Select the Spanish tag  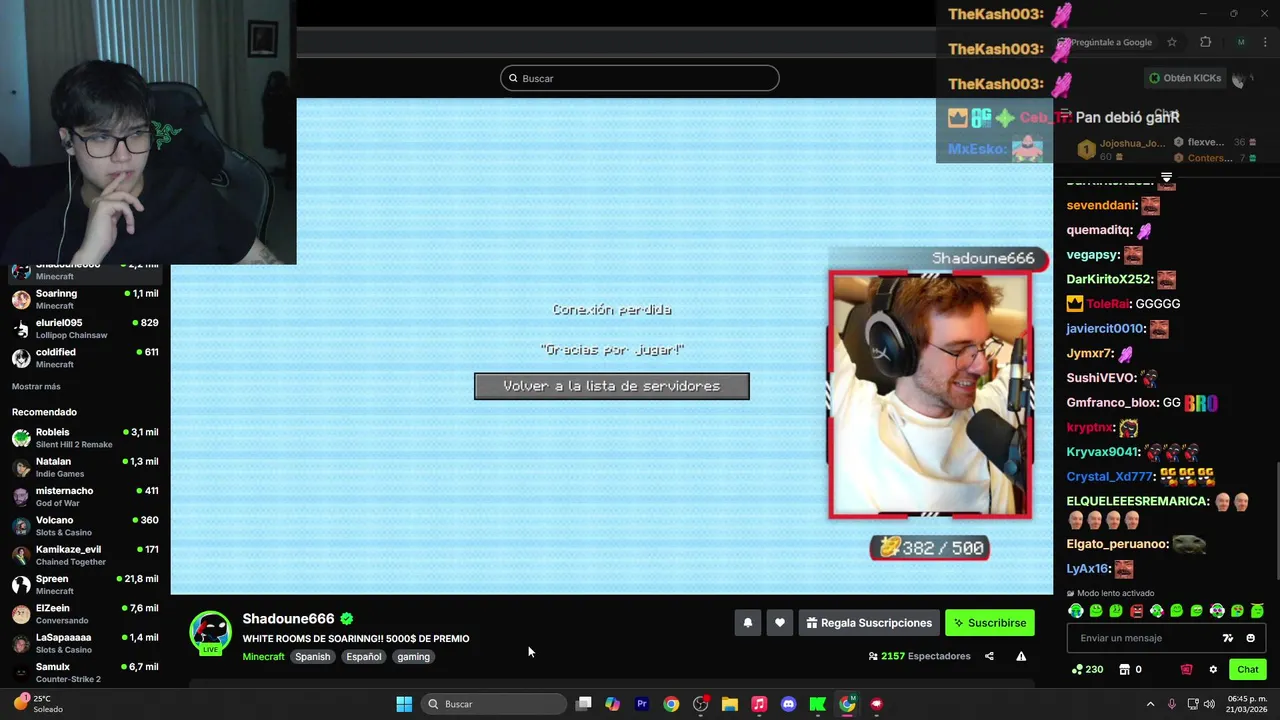point(312,657)
